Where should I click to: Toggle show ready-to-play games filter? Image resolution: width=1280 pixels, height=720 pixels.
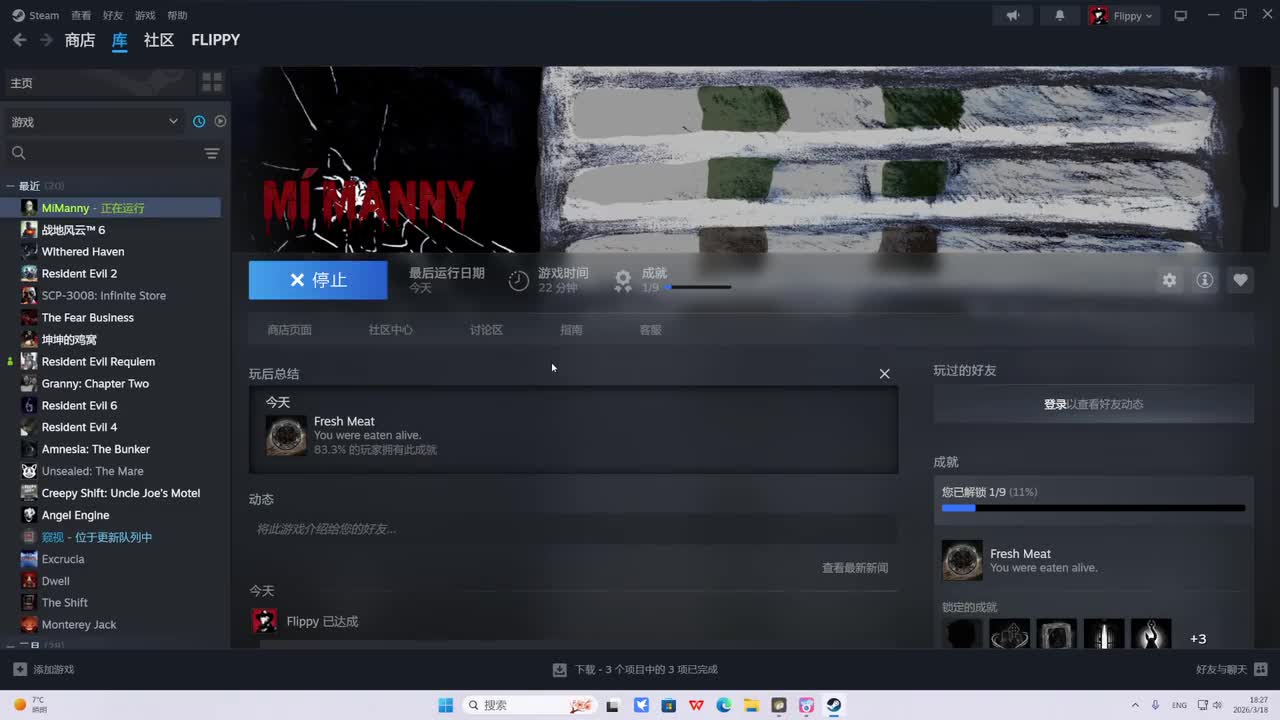tap(220, 121)
